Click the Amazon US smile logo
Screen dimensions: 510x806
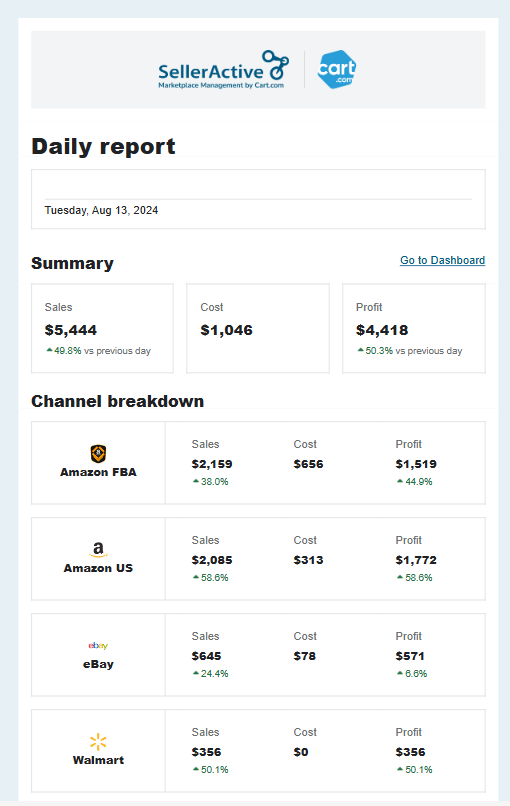[98, 549]
